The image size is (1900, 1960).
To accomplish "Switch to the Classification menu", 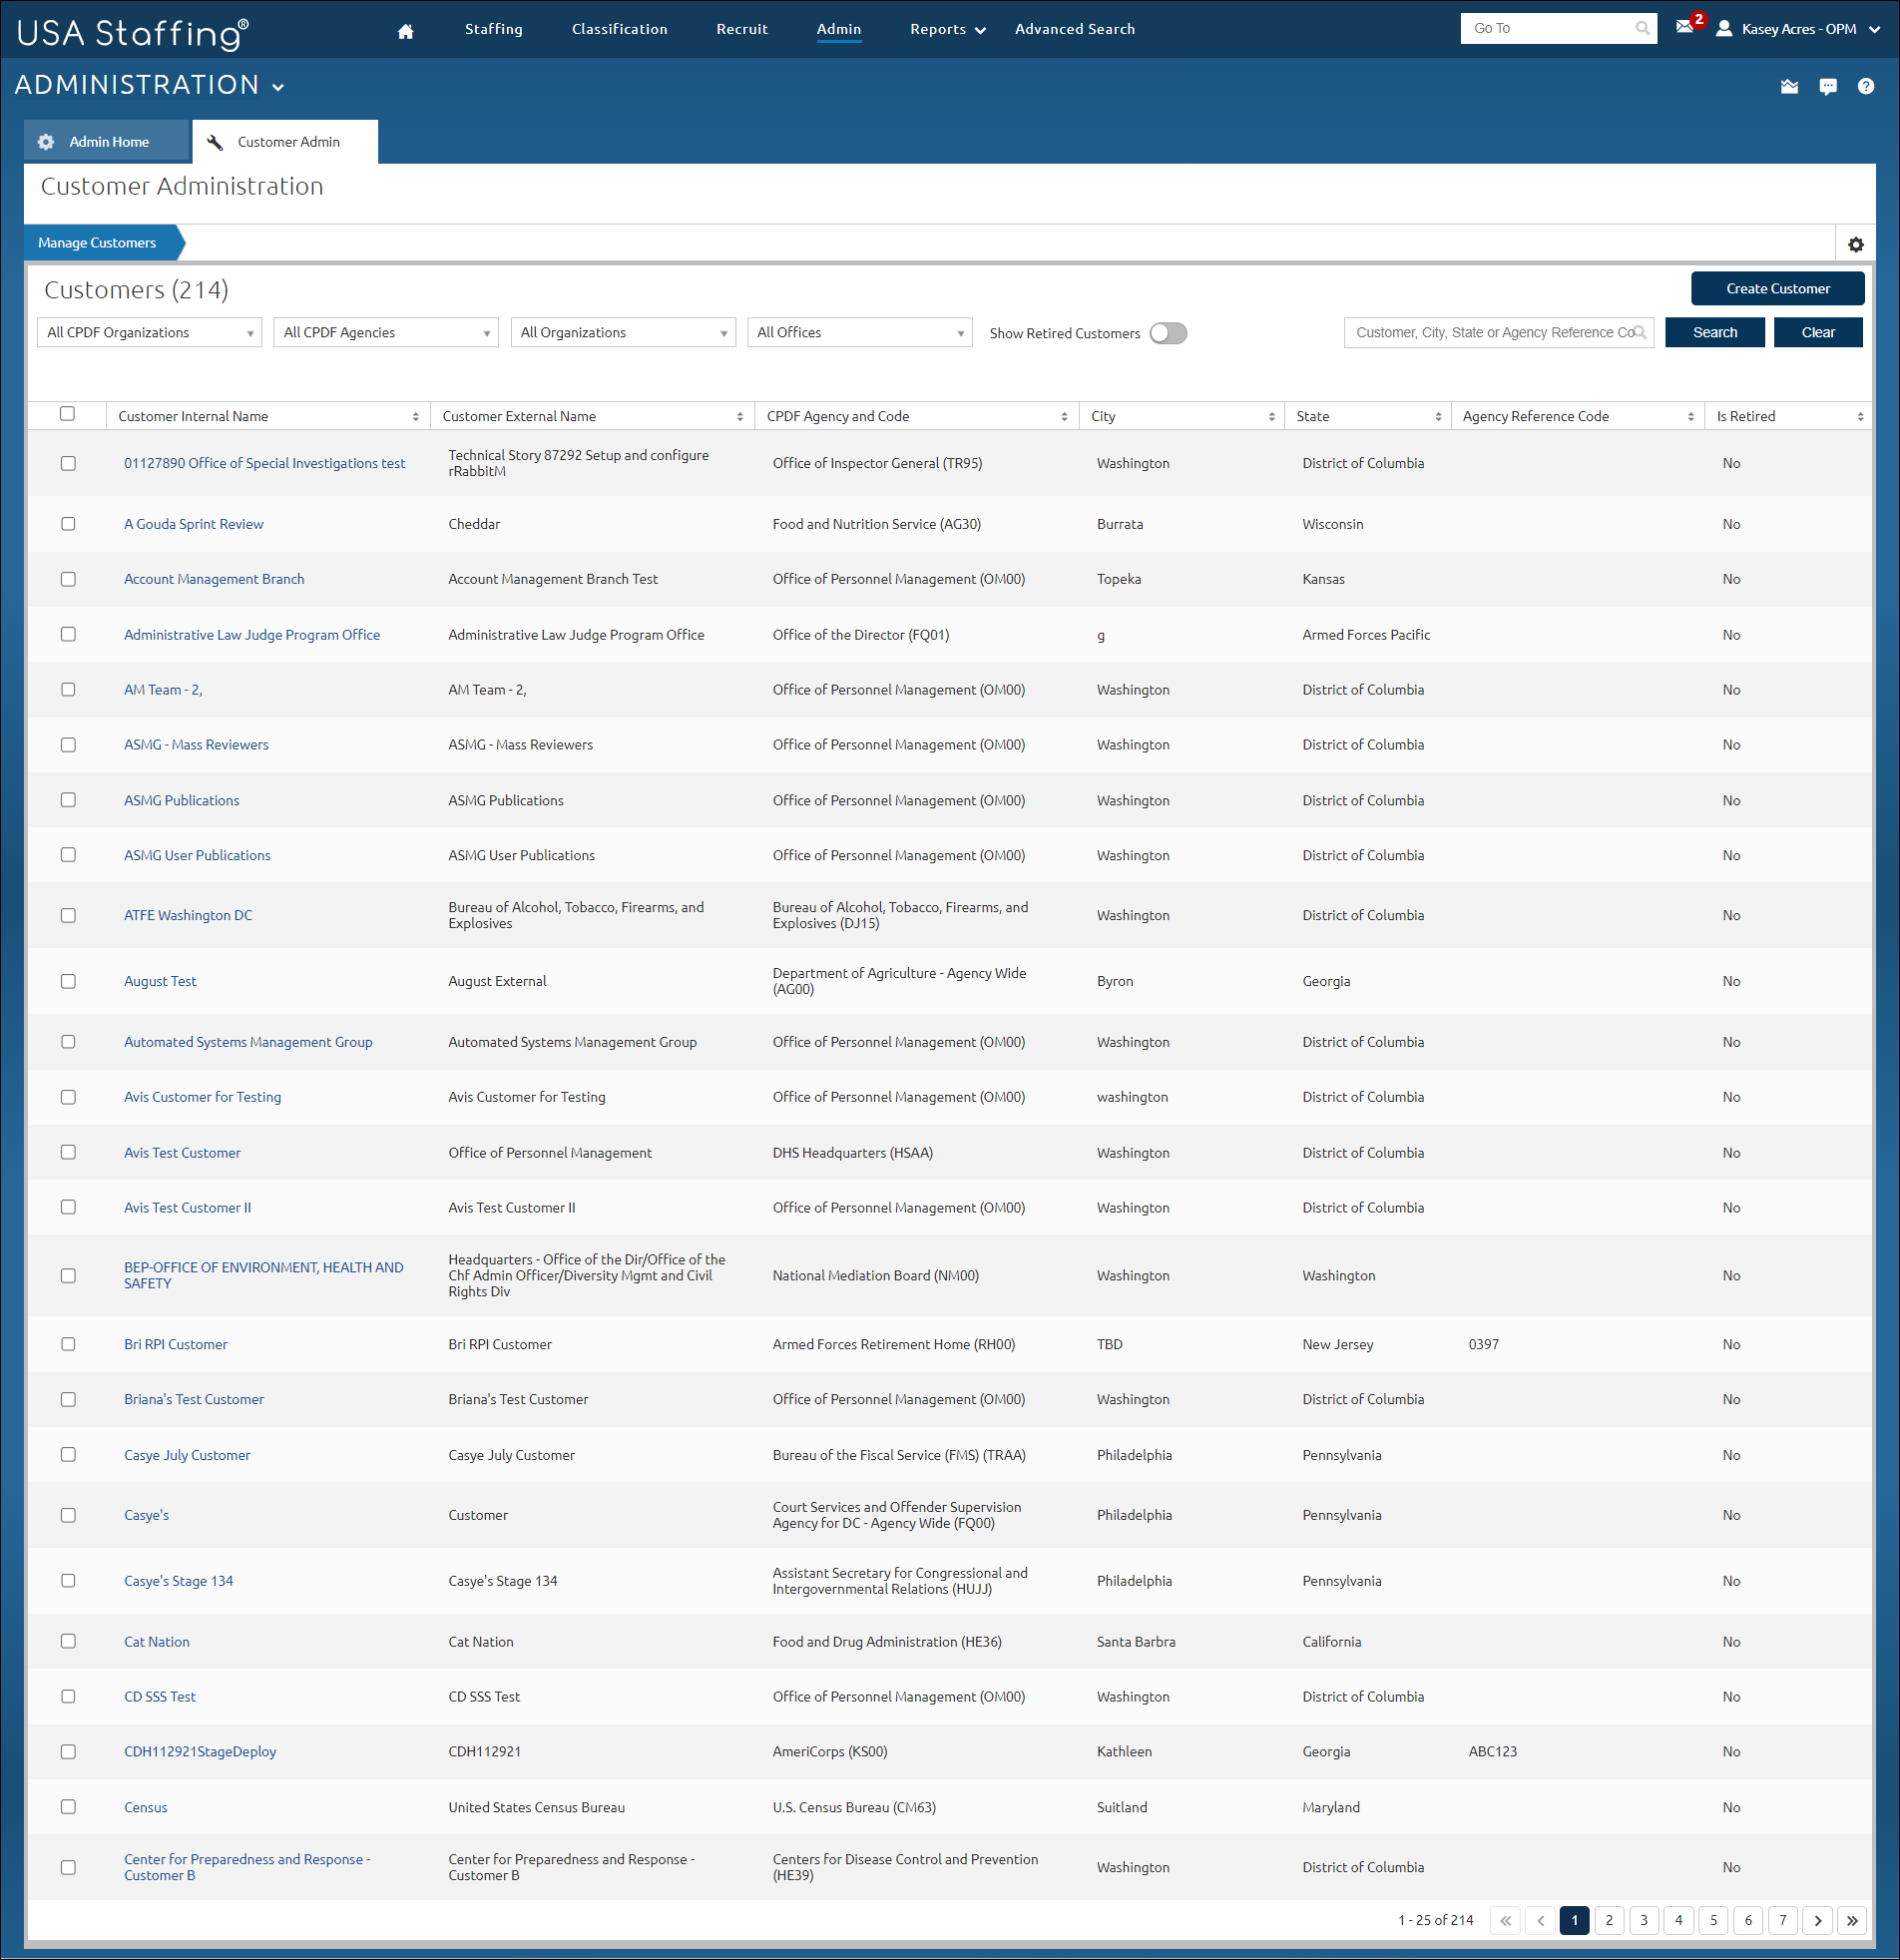I will (619, 29).
